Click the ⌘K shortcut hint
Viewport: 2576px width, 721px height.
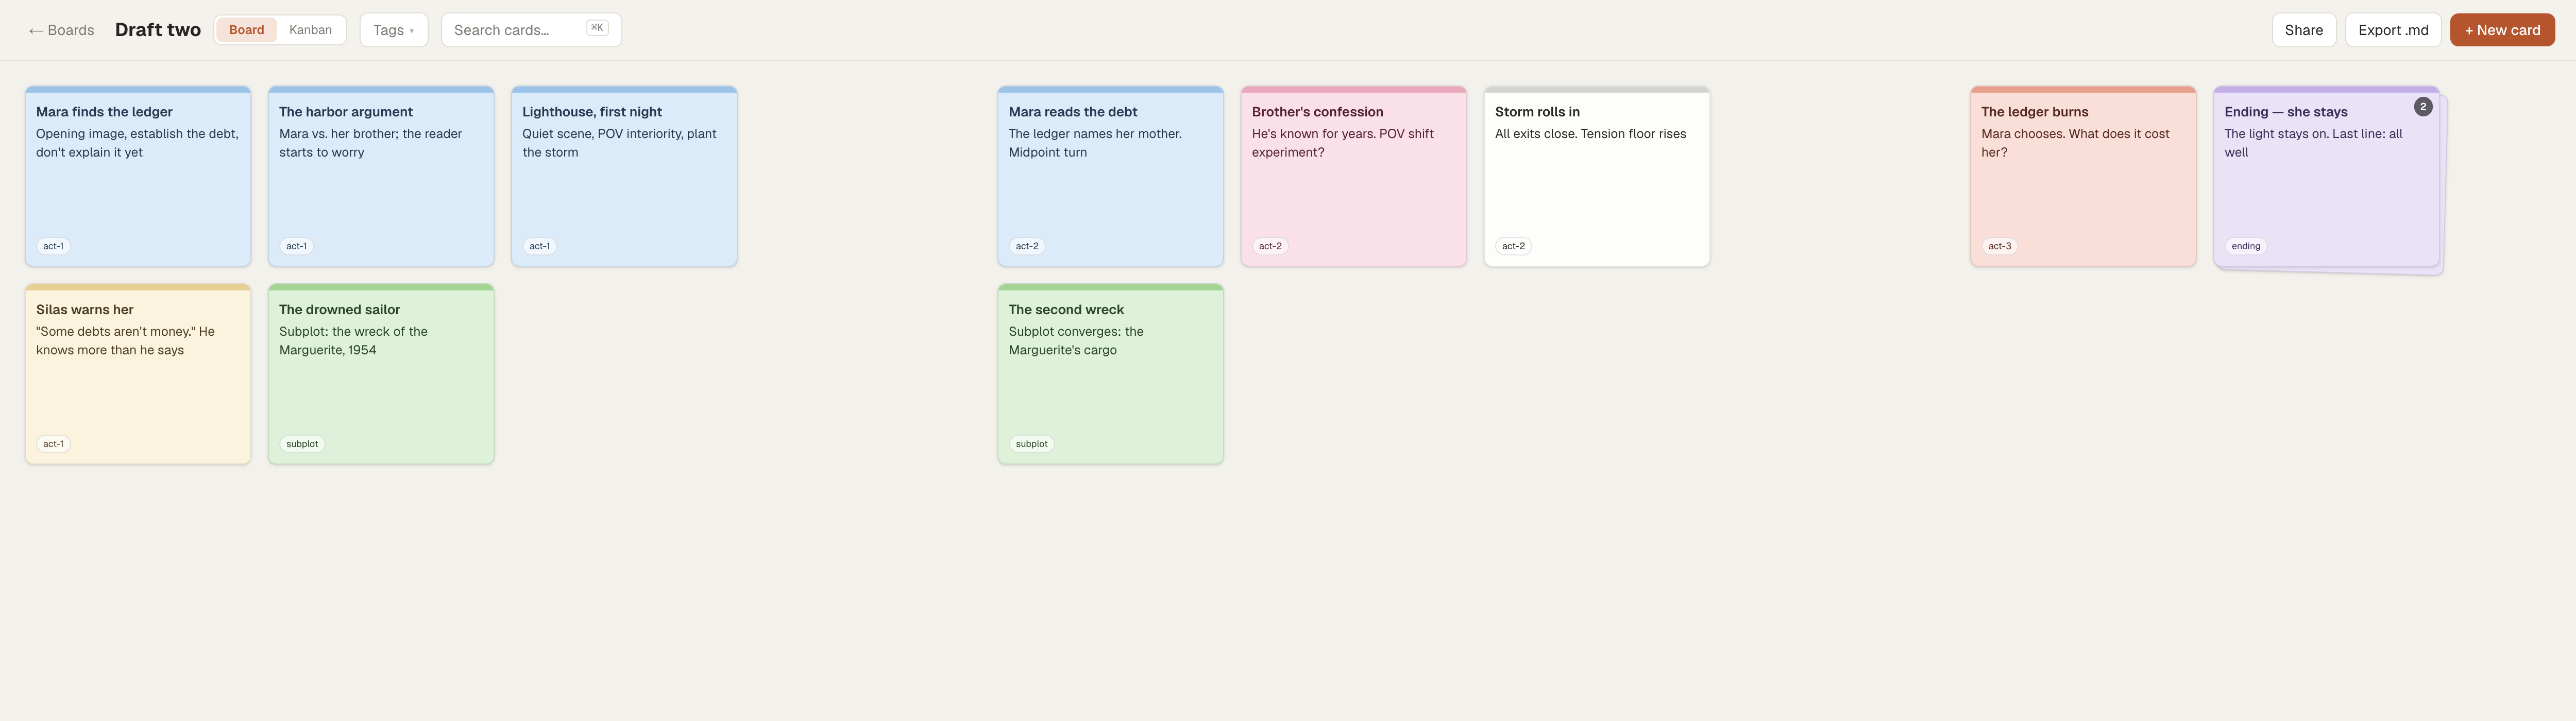coord(597,28)
